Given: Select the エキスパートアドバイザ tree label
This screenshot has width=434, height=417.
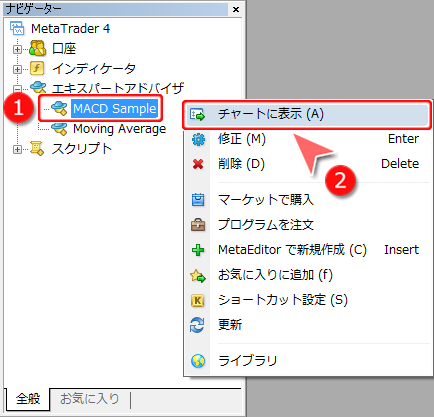Looking at the screenshot, I should (x=118, y=88).
